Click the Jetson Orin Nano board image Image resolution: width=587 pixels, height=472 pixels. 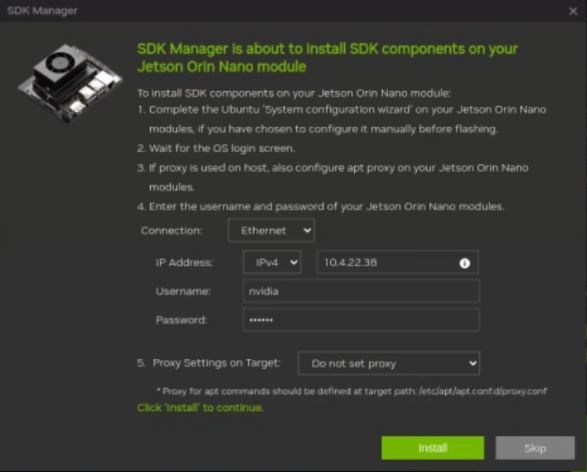pos(70,83)
